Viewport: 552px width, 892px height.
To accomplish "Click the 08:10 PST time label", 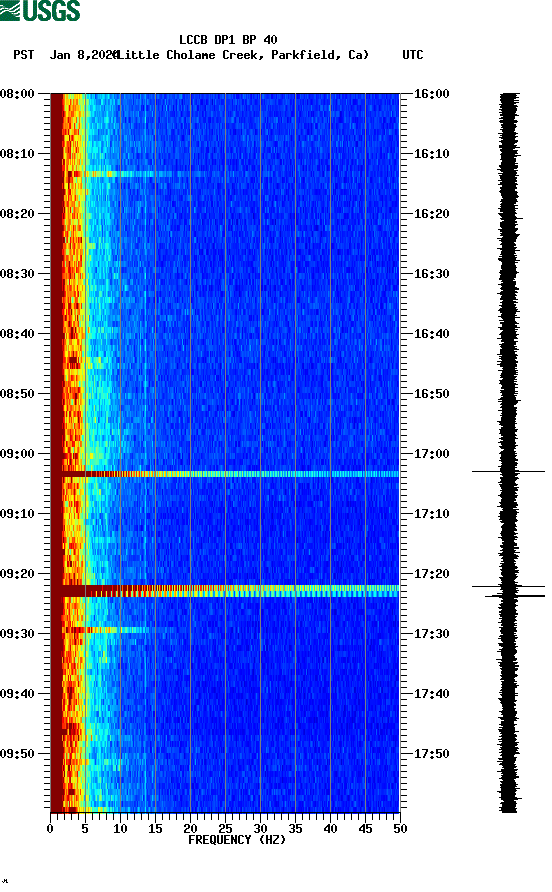I will tap(17, 154).
